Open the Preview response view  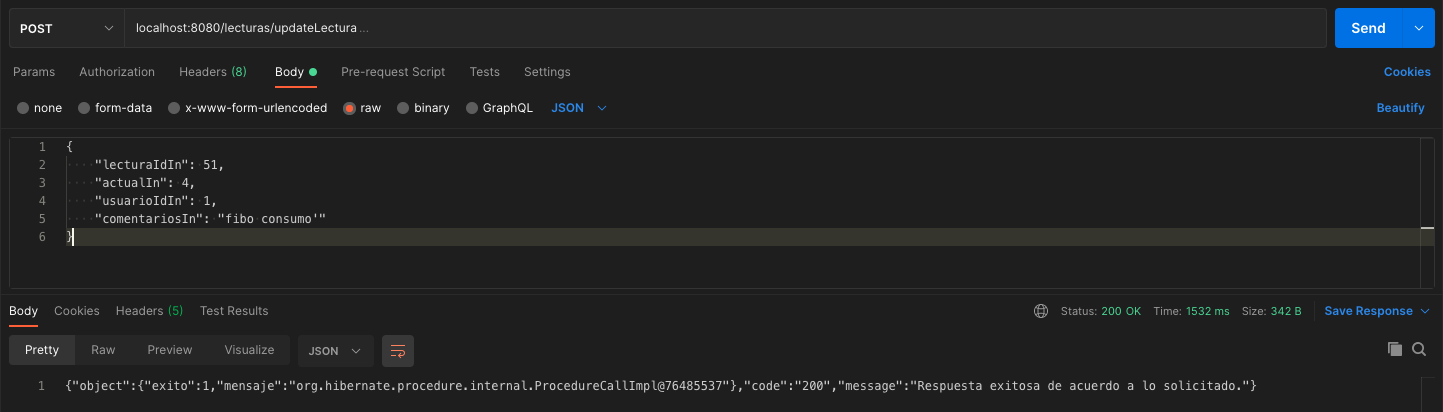click(169, 350)
